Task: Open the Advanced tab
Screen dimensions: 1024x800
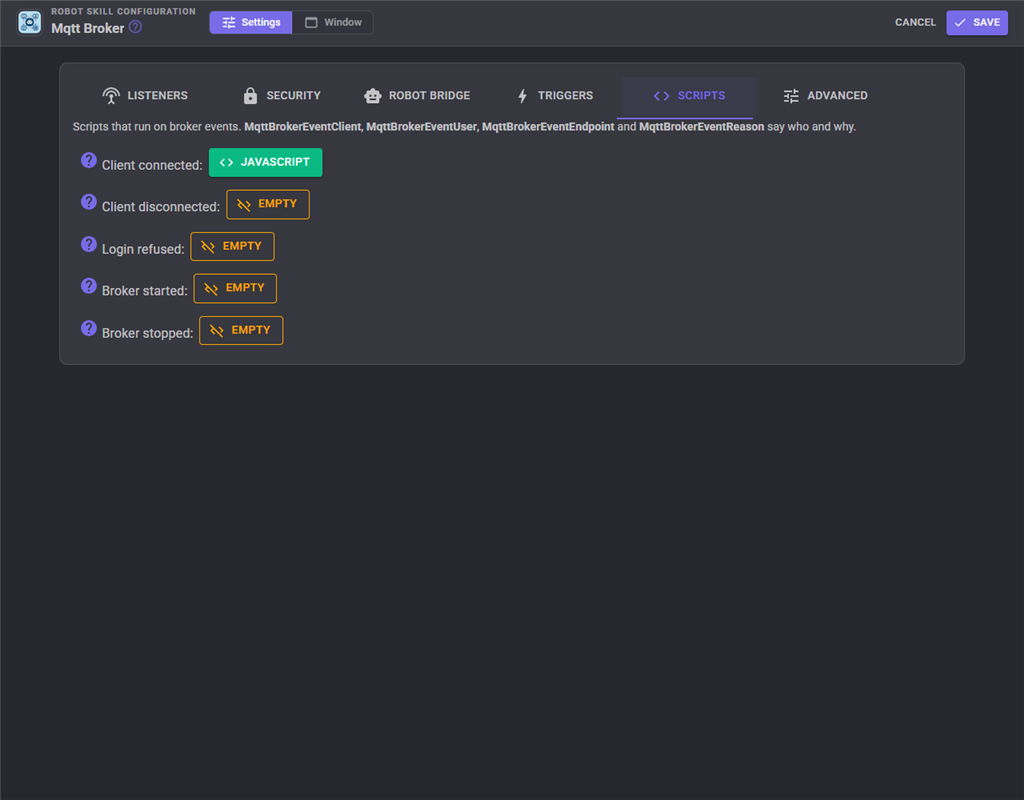Action: (x=825, y=96)
